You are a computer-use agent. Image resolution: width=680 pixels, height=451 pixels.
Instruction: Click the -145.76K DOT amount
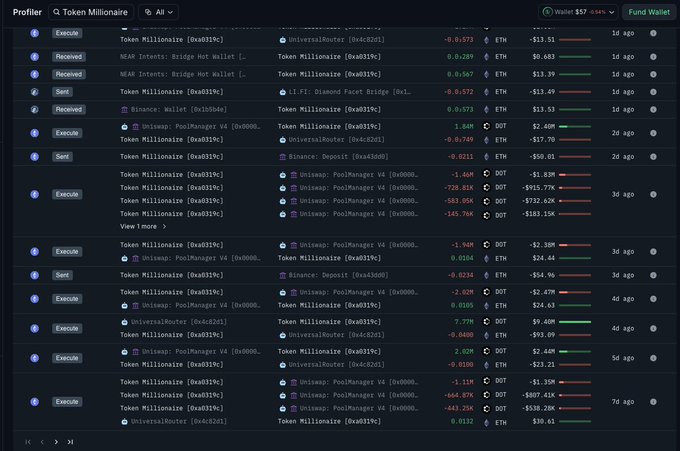[459, 214]
